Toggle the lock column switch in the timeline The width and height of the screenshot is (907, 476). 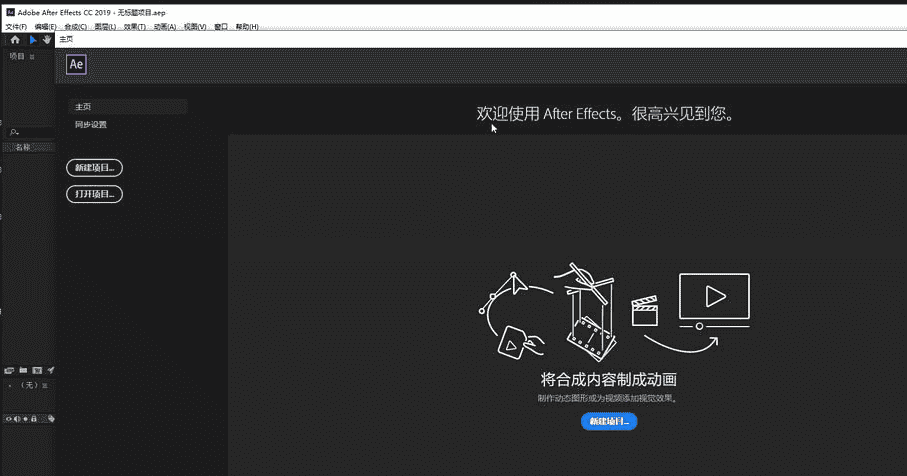(x=34, y=419)
